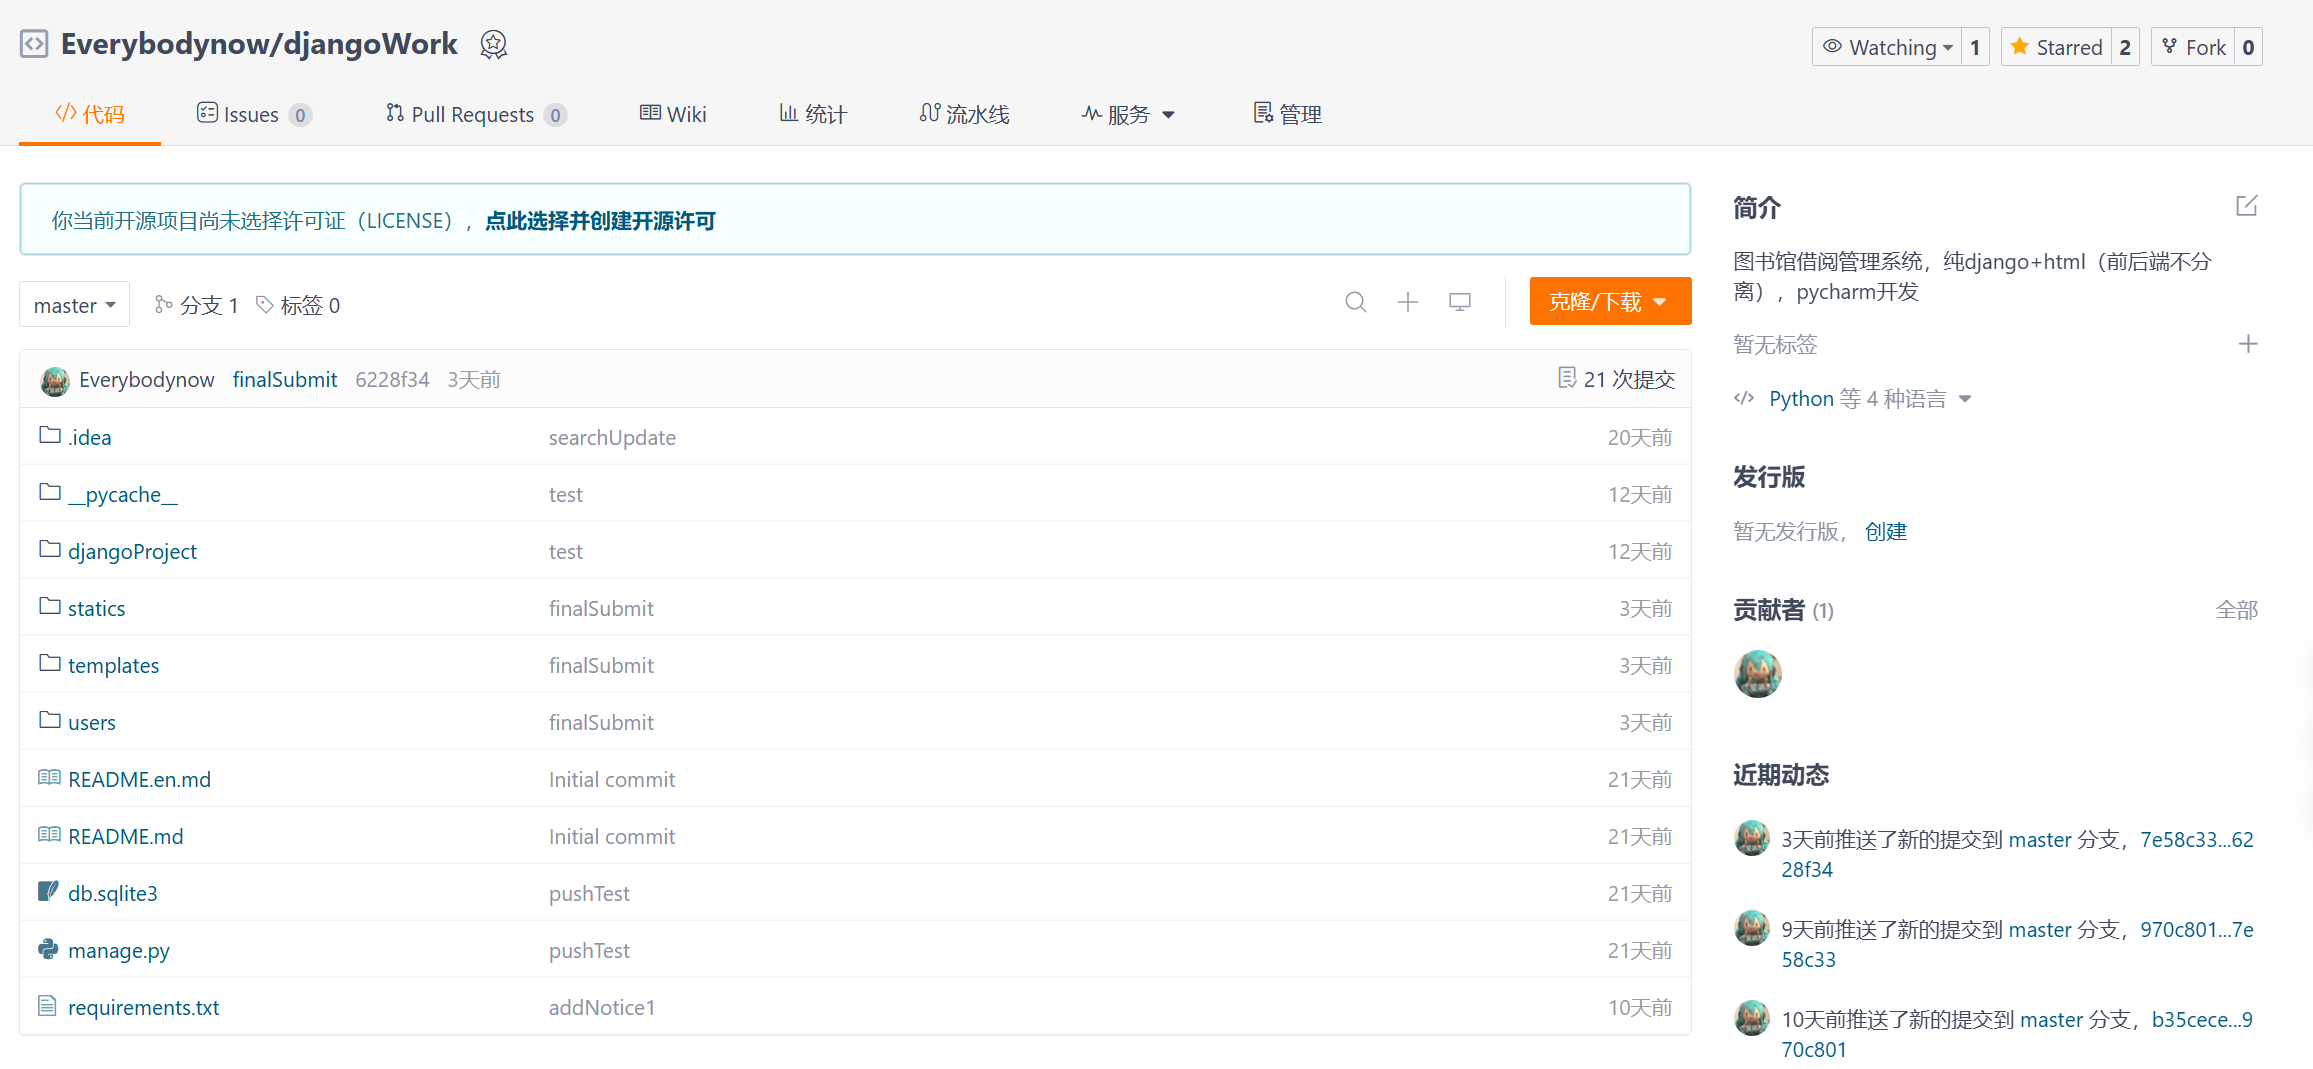Image resolution: width=2313 pixels, height=1069 pixels.
Task: Open the 克隆/下载 dropdown
Action: (x=1609, y=301)
